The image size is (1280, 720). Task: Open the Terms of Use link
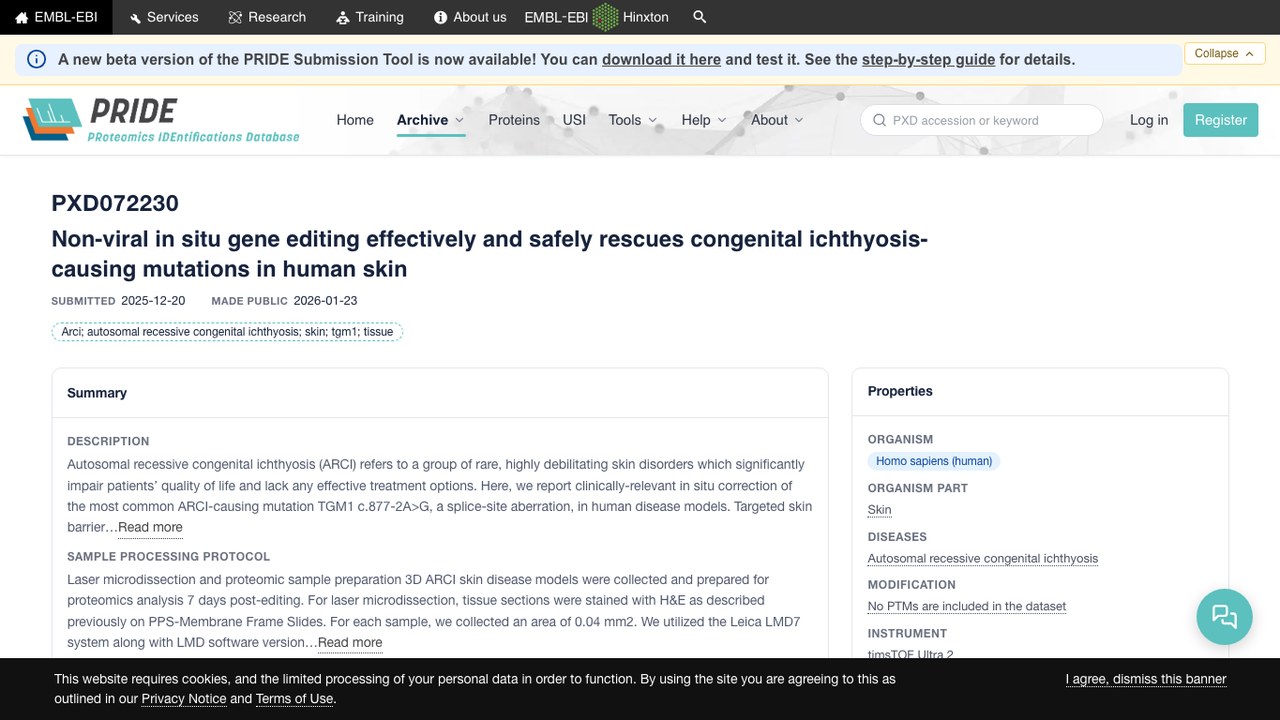294,699
